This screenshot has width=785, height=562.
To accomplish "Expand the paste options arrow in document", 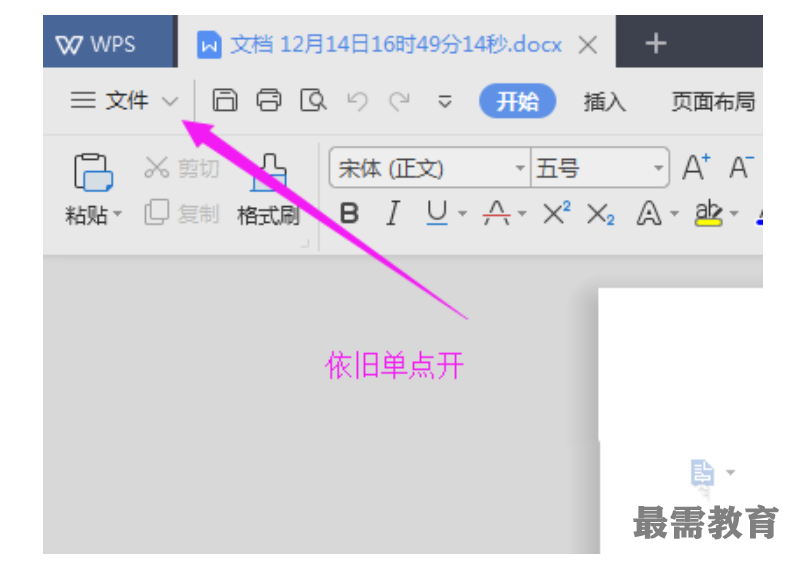I will pos(730,472).
